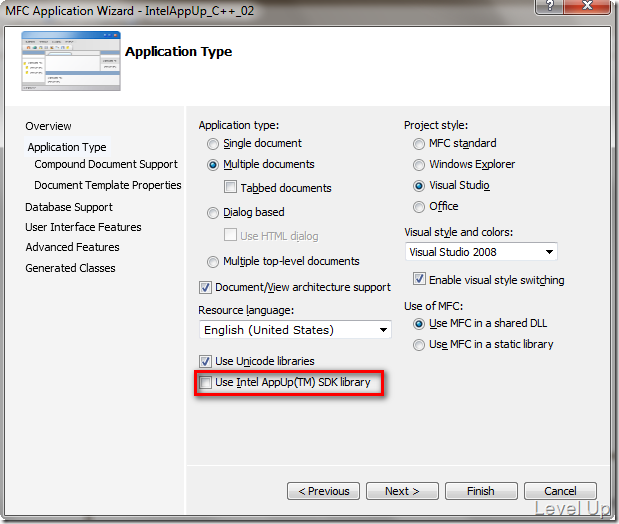Viewport: 619px width, 524px height.
Task: Open Generated Classes page
Action: (70, 268)
